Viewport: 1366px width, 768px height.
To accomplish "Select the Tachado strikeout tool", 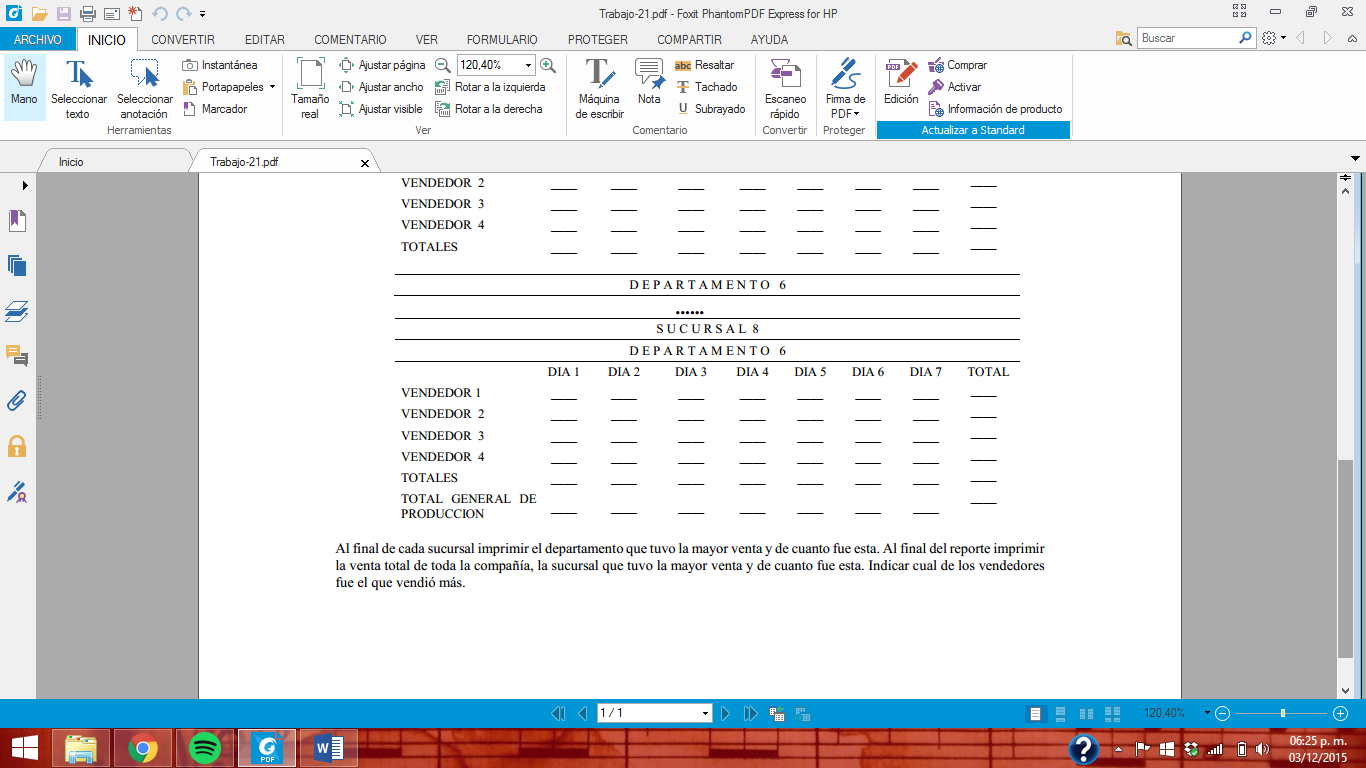I will point(707,87).
